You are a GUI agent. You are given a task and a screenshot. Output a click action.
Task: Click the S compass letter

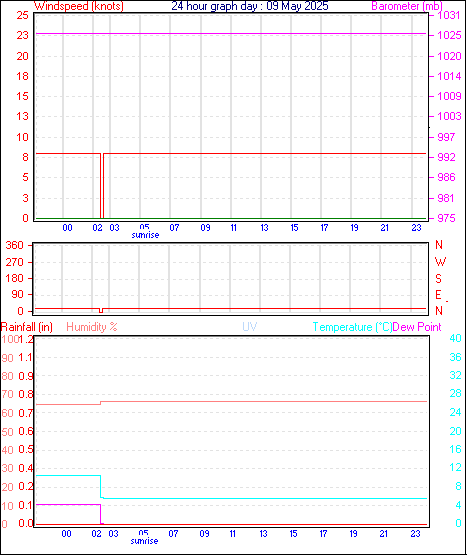[x=438, y=278]
